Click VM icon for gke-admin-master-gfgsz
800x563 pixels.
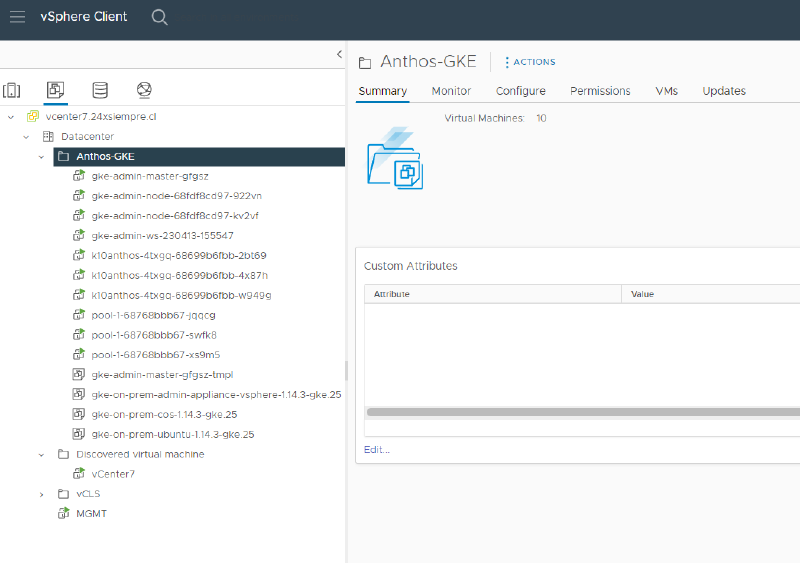click(79, 176)
